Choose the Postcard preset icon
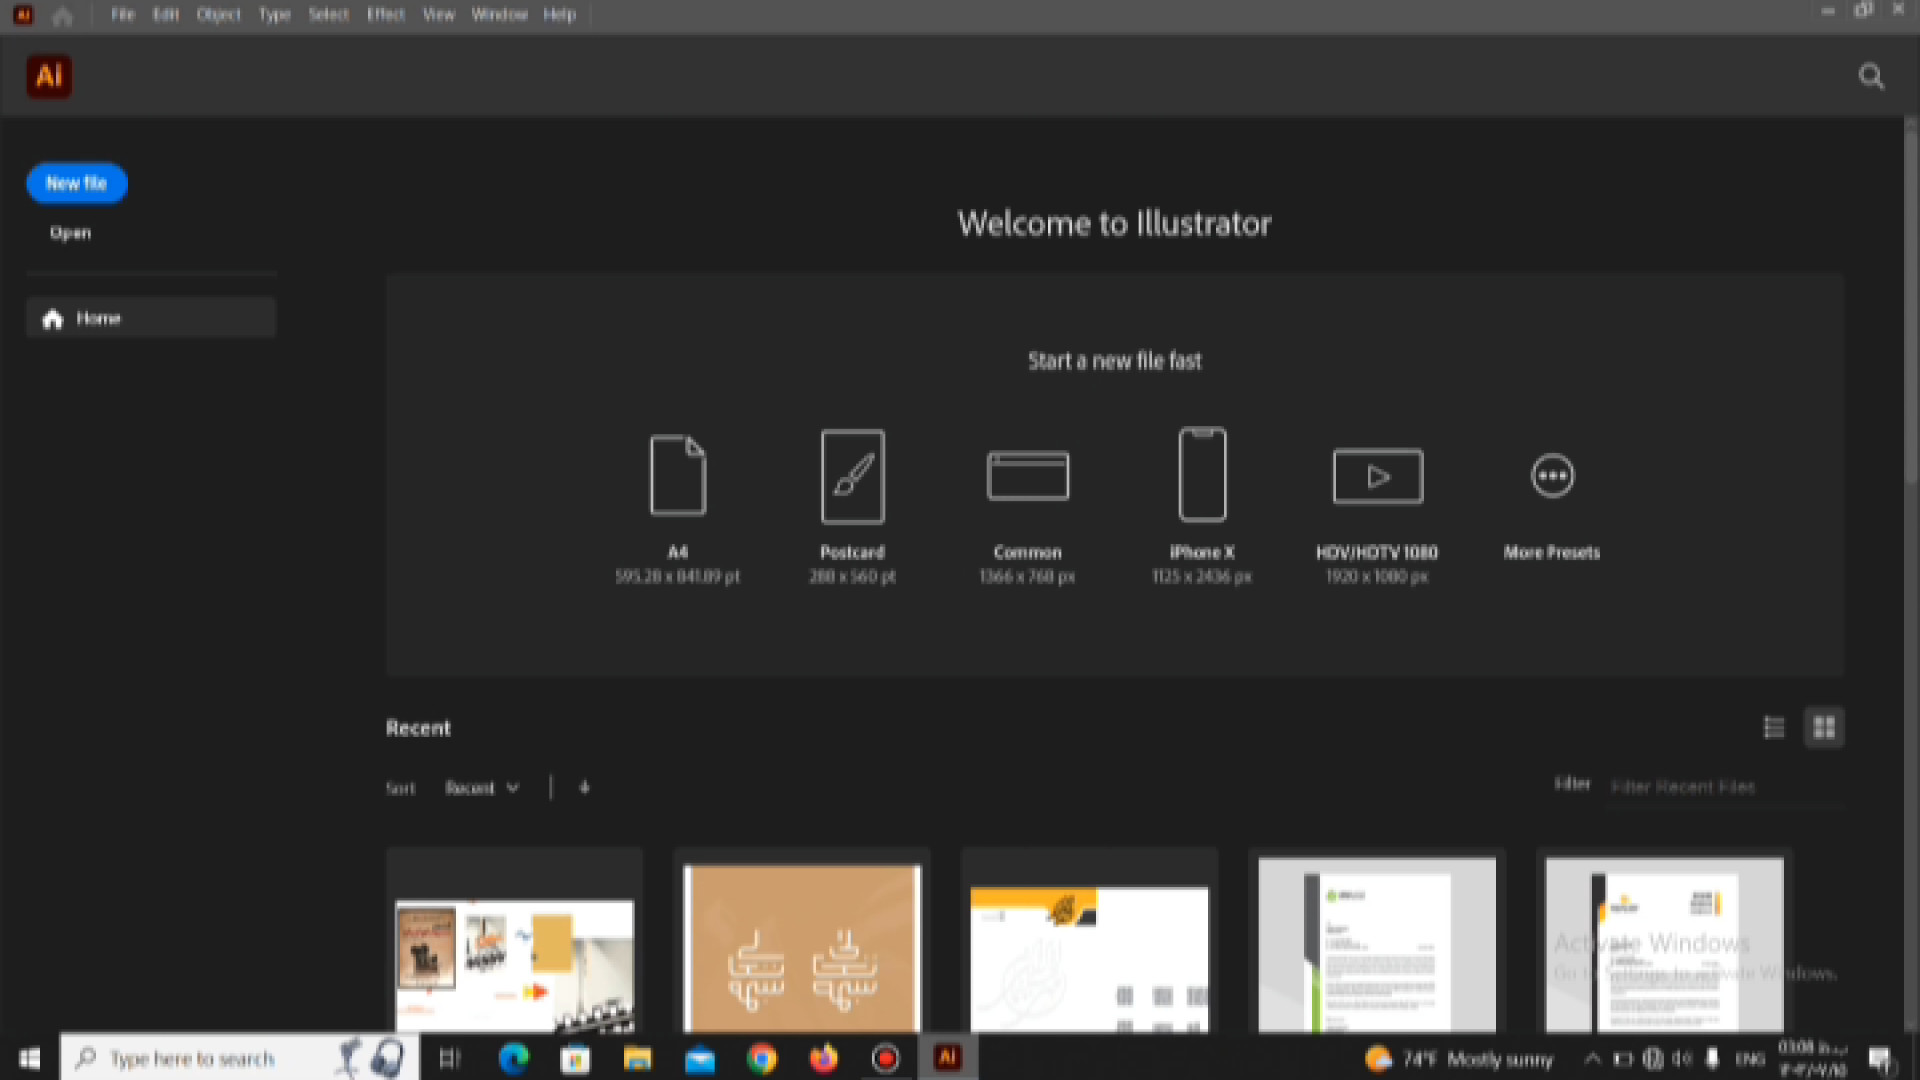The width and height of the screenshot is (1920, 1080). [852, 476]
